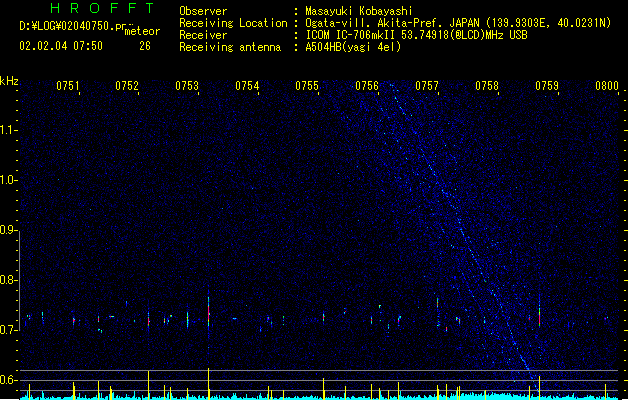Click the 0754 time marker
This screenshot has width=629, height=400.
[247, 86]
